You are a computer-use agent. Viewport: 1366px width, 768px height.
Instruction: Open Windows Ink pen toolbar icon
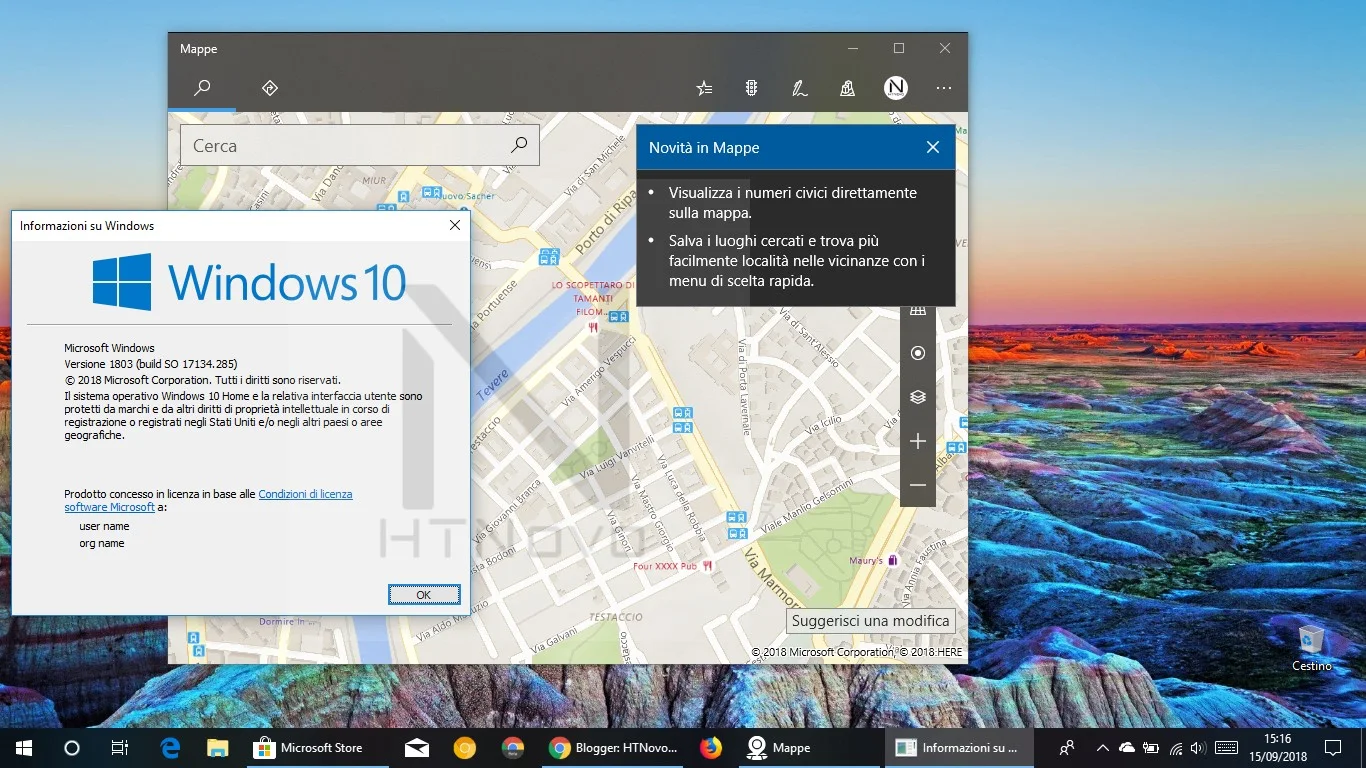(800, 88)
